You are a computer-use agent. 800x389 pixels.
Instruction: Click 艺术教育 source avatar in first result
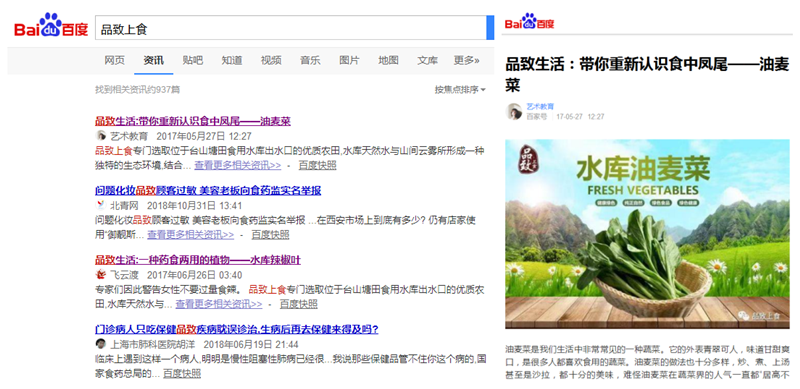(101, 136)
